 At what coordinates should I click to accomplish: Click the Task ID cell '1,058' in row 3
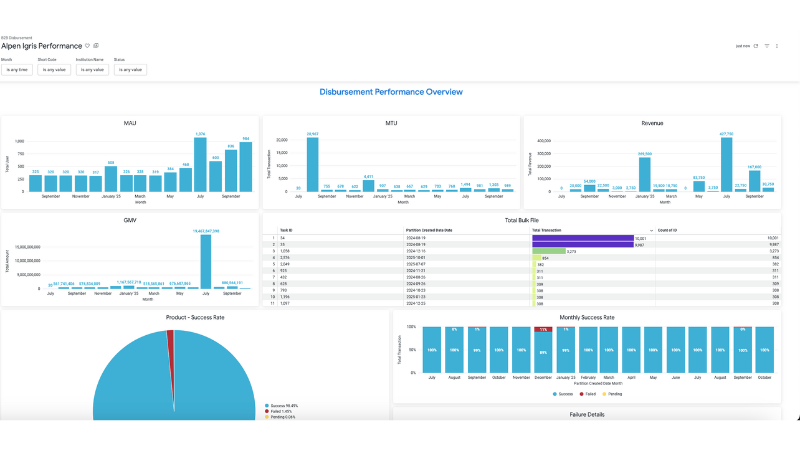(x=285, y=251)
